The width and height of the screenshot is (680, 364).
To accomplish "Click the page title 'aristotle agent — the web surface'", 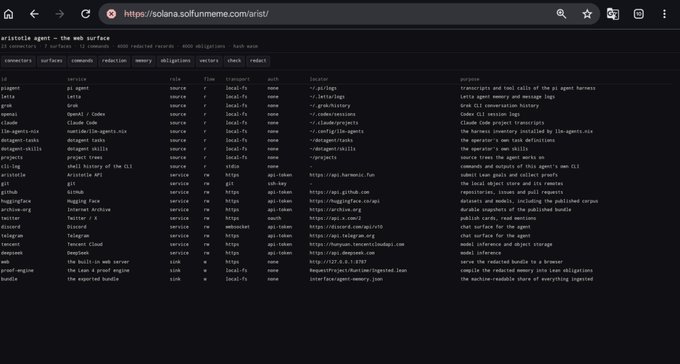I will [55, 38].
